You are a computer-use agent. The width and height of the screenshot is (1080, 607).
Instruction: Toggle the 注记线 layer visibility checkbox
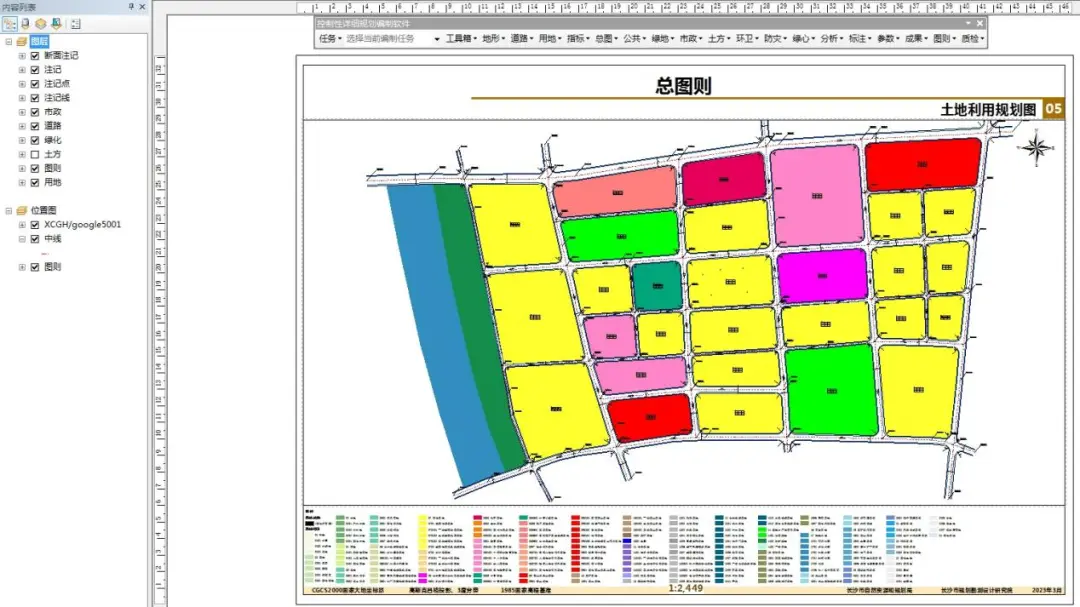[x=35, y=98]
